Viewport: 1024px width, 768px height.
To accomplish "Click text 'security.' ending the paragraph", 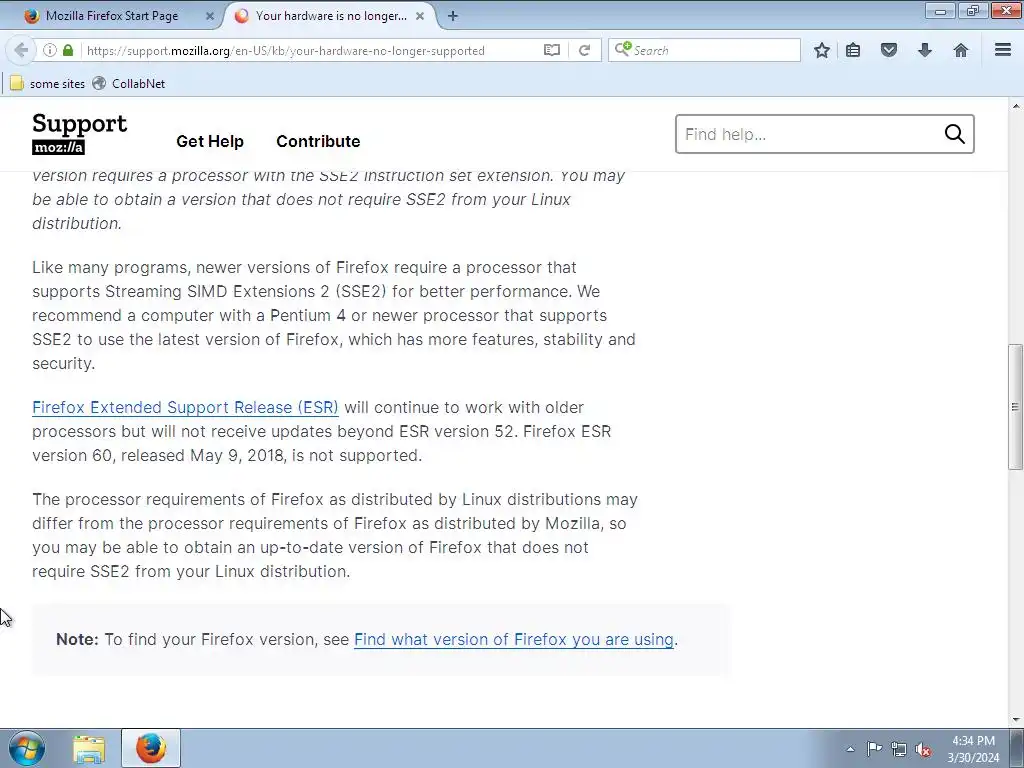I will 63,364.
